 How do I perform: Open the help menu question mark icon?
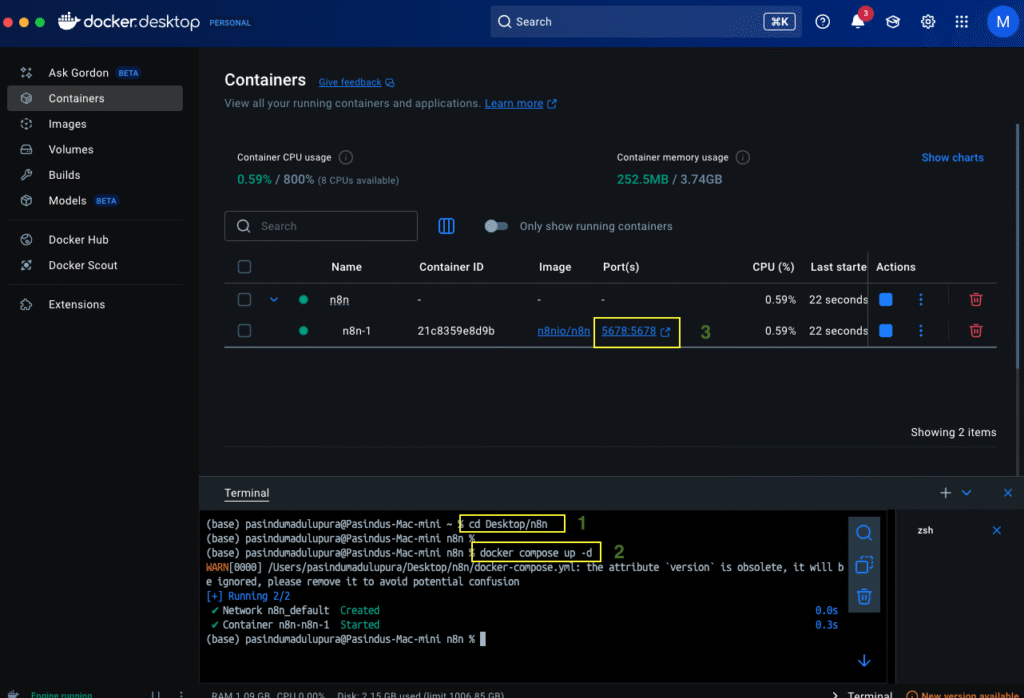822,22
